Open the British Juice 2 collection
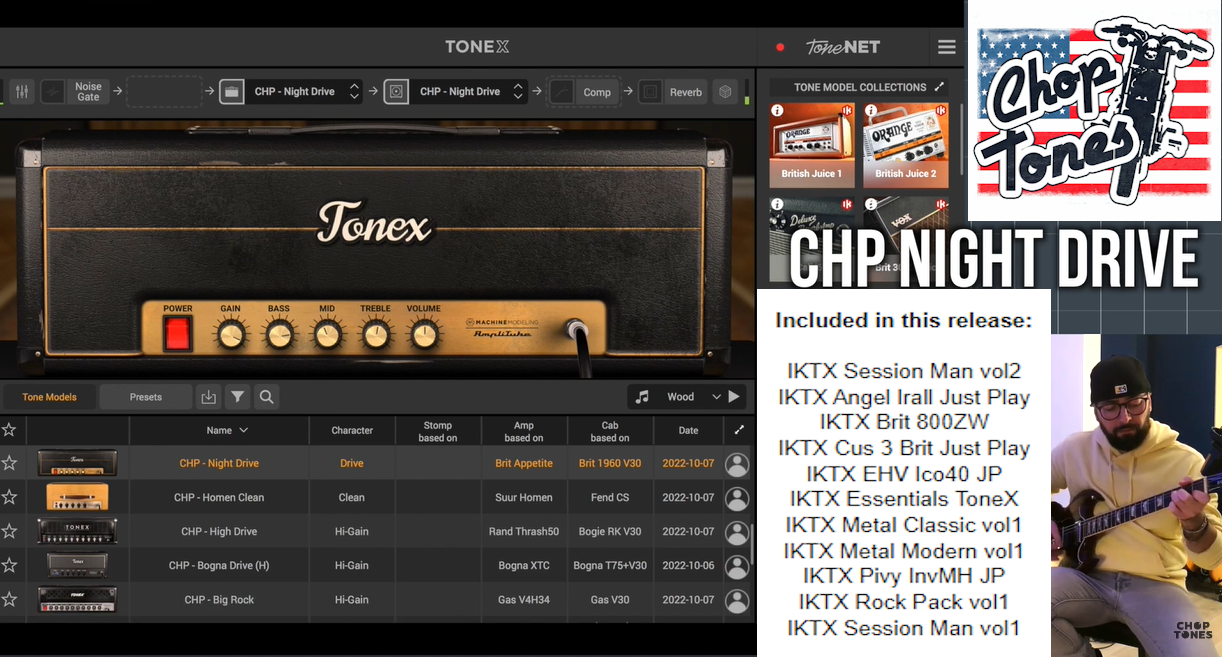The width and height of the screenshot is (1222, 657). pos(906,146)
